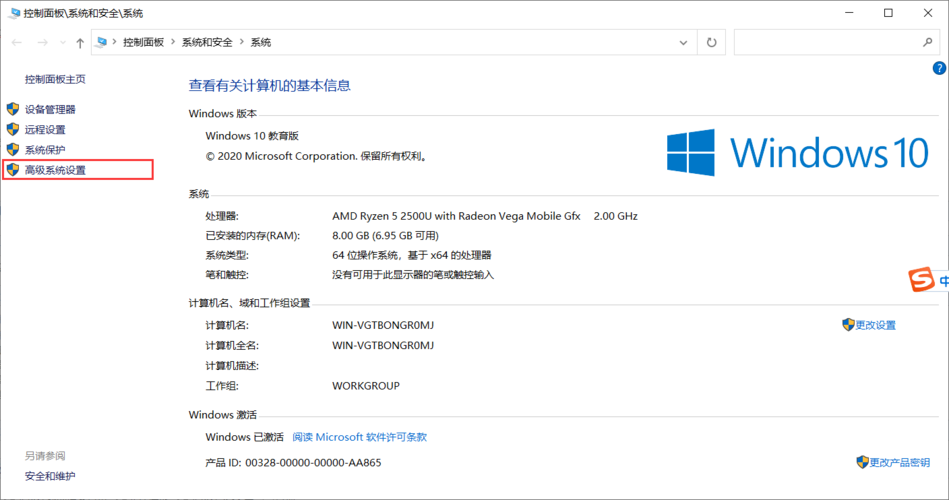The height and width of the screenshot is (500, 949).
Task: Close the System window
Action: coord(927,13)
